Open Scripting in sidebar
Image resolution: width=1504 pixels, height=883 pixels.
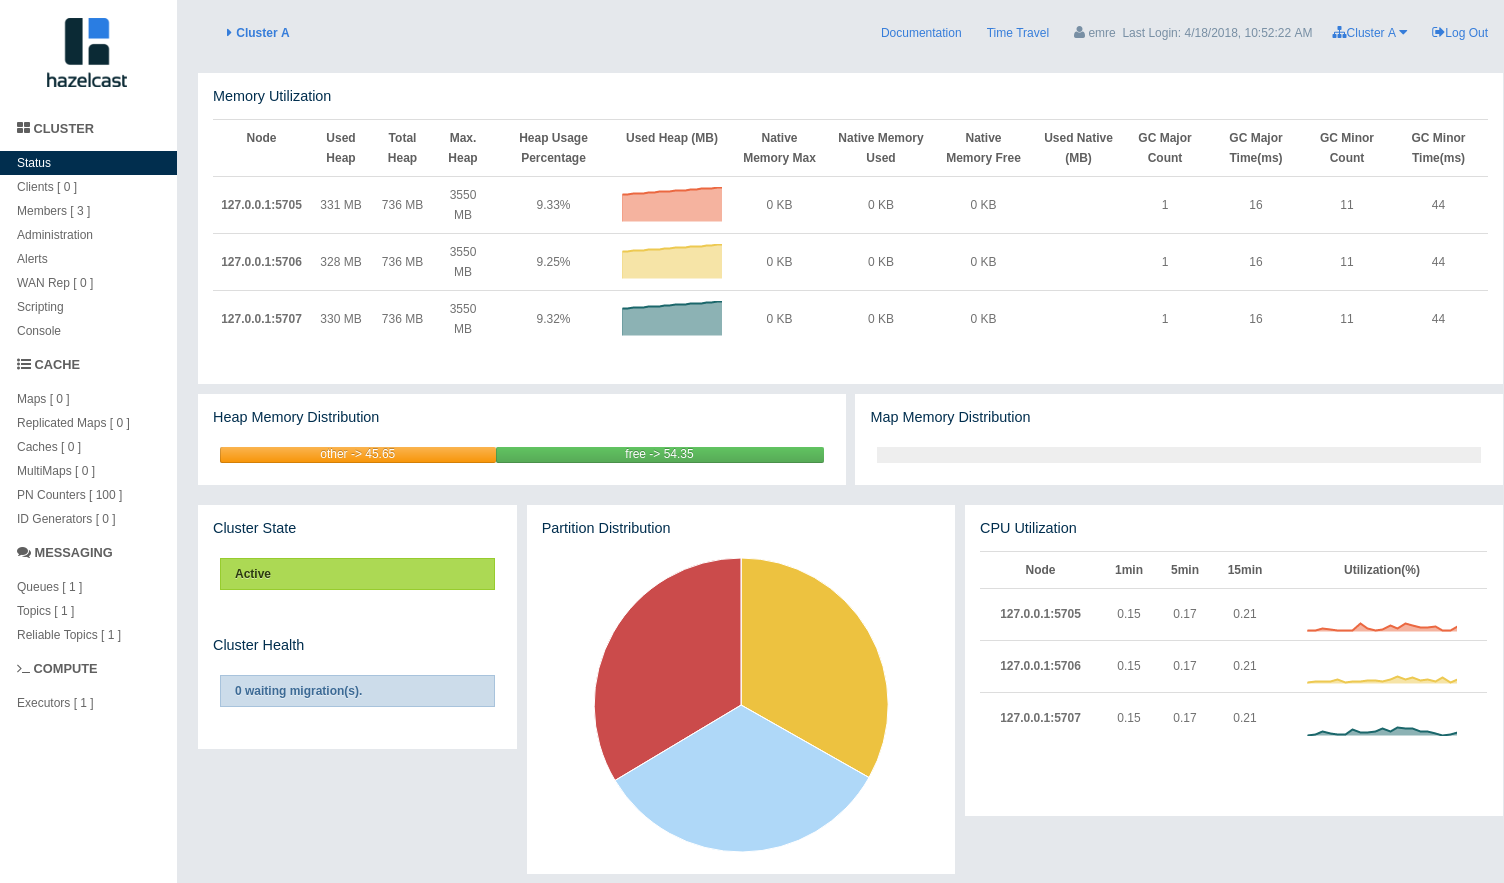click(40, 307)
